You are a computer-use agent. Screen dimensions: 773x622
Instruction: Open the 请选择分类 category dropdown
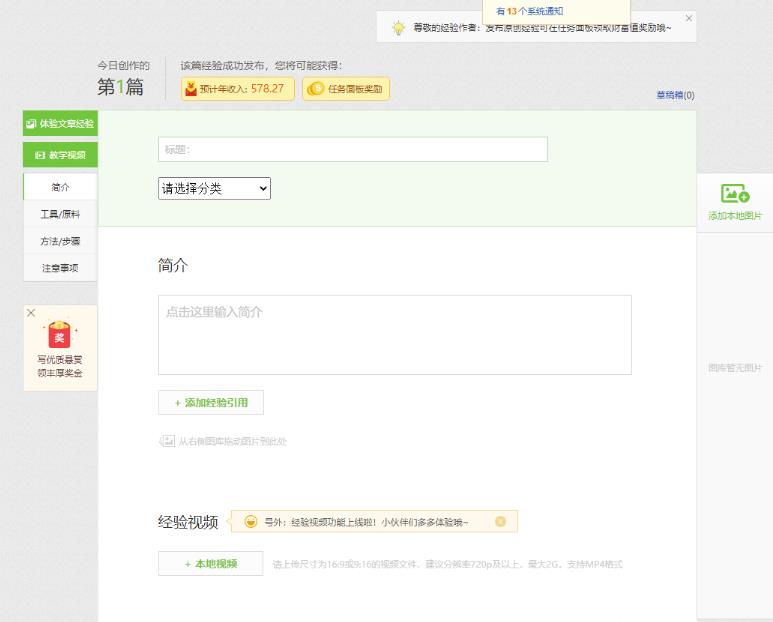pyautogui.click(x=214, y=188)
